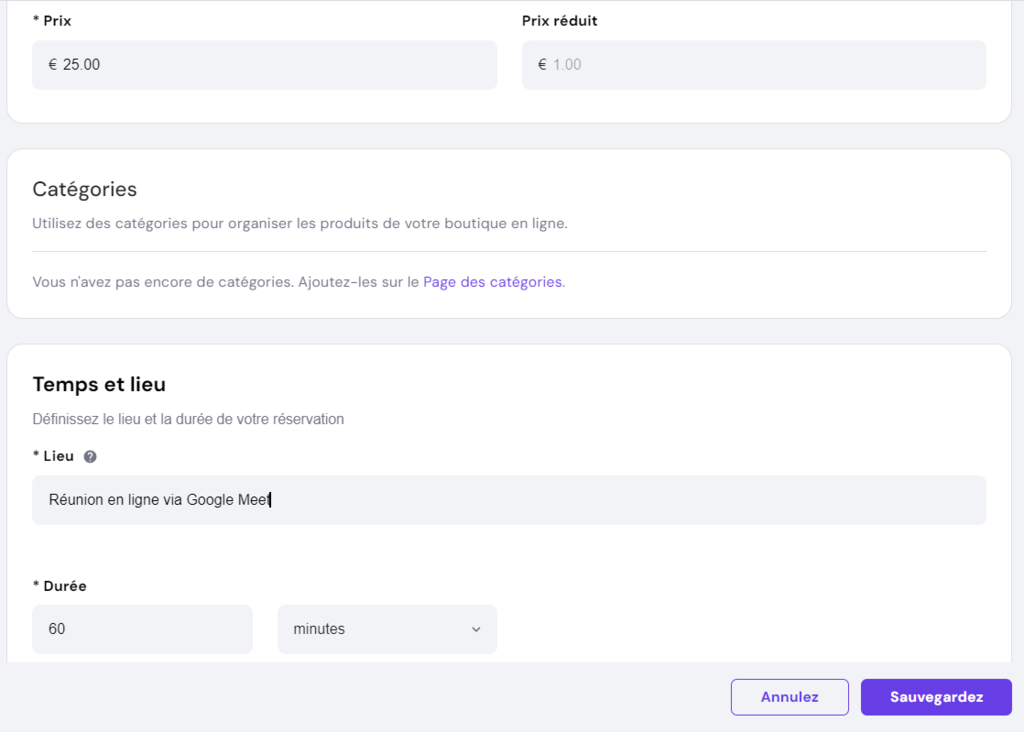This screenshot has height=732, width=1024.
Task: Click the "* Lieu" field label
Action: [x=54, y=456]
